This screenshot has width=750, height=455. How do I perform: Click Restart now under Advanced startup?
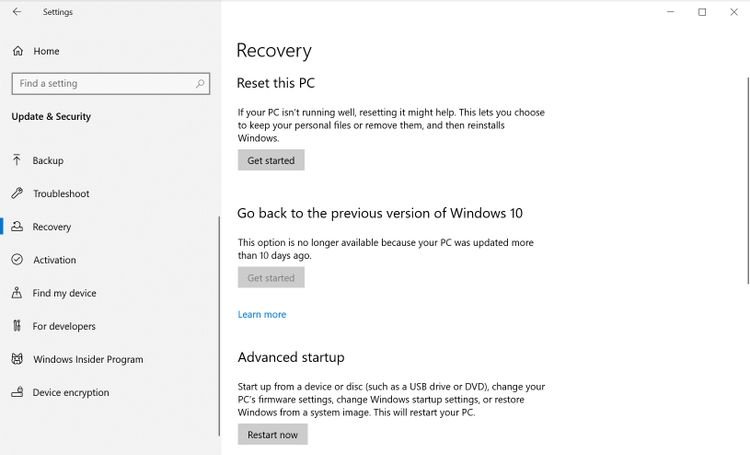pyautogui.click(x=273, y=434)
